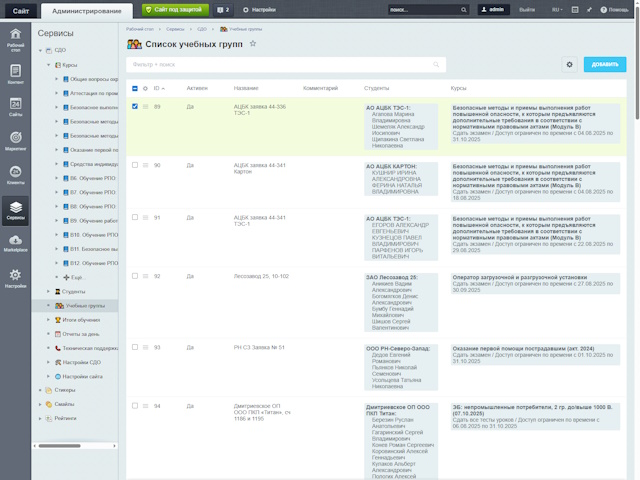Add page to favorites with star icon
The height and width of the screenshot is (480, 640).
click(x=253, y=43)
